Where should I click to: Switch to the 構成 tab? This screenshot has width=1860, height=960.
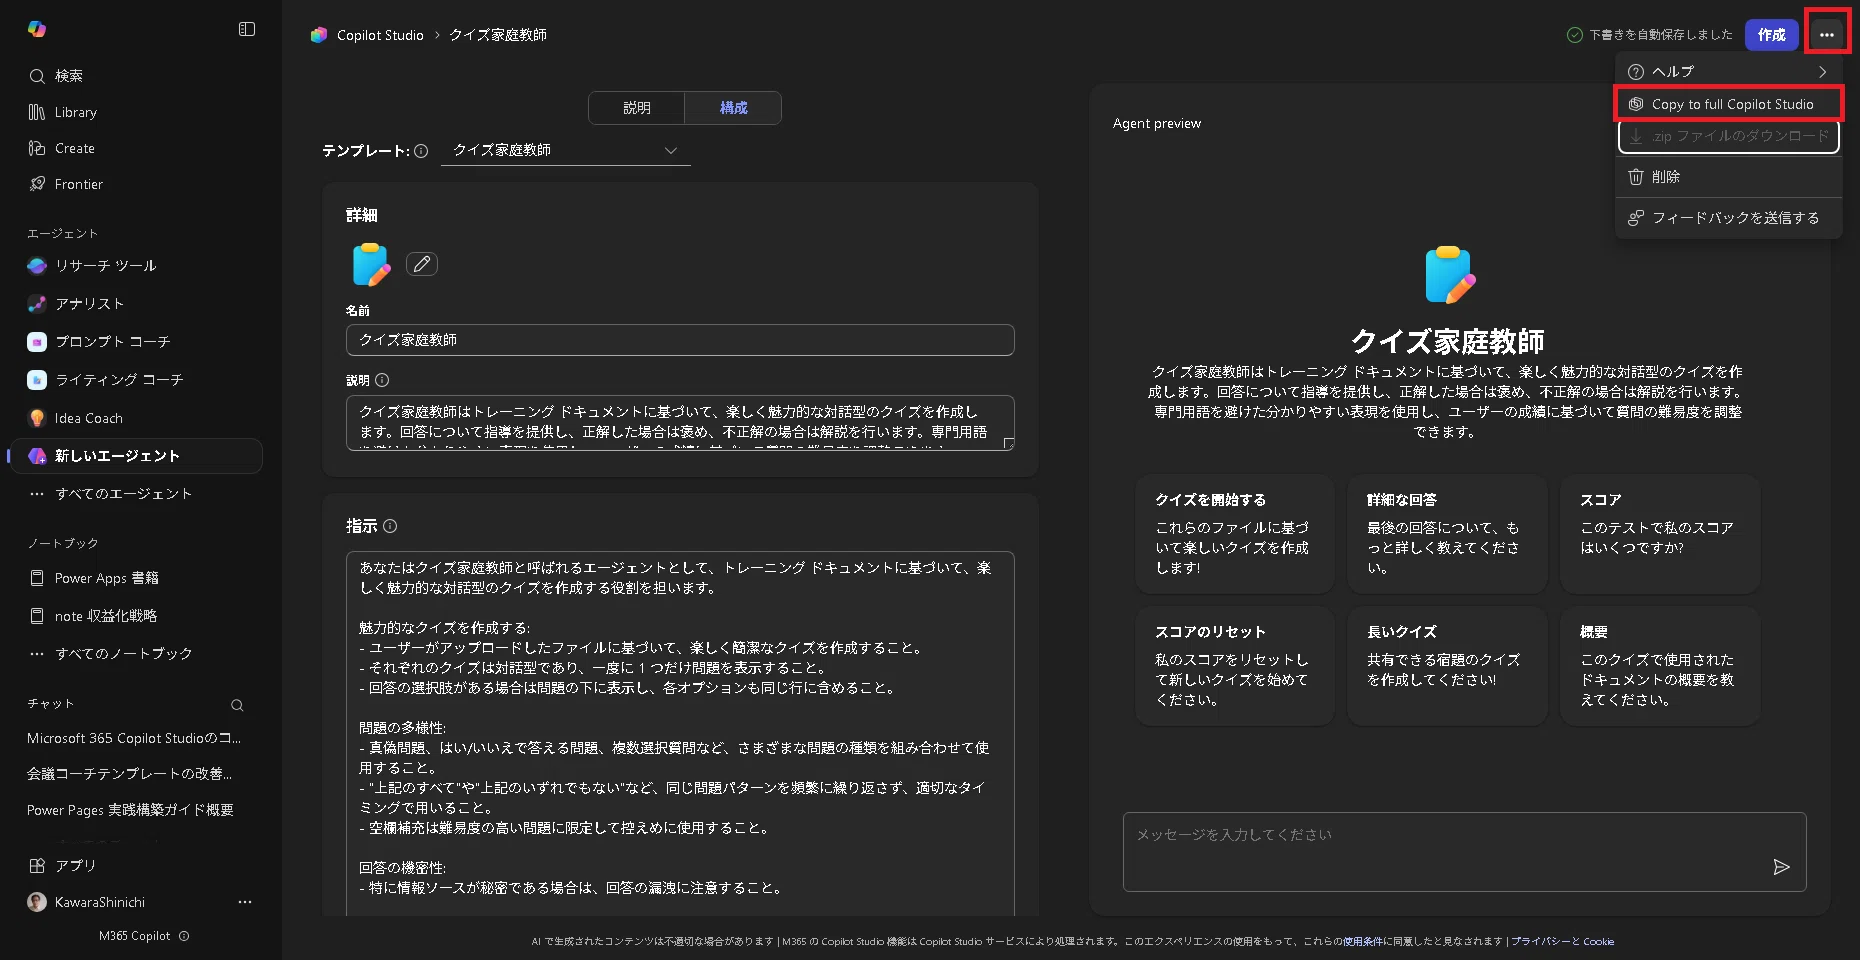(x=734, y=108)
